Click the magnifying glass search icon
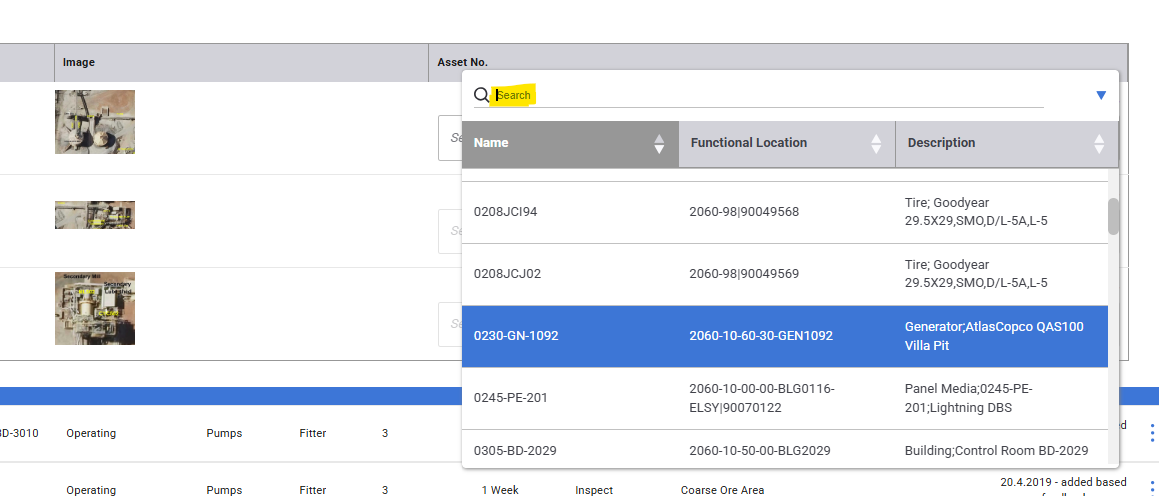Image resolution: width=1159 pixels, height=496 pixels. click(x=481, y=95)
